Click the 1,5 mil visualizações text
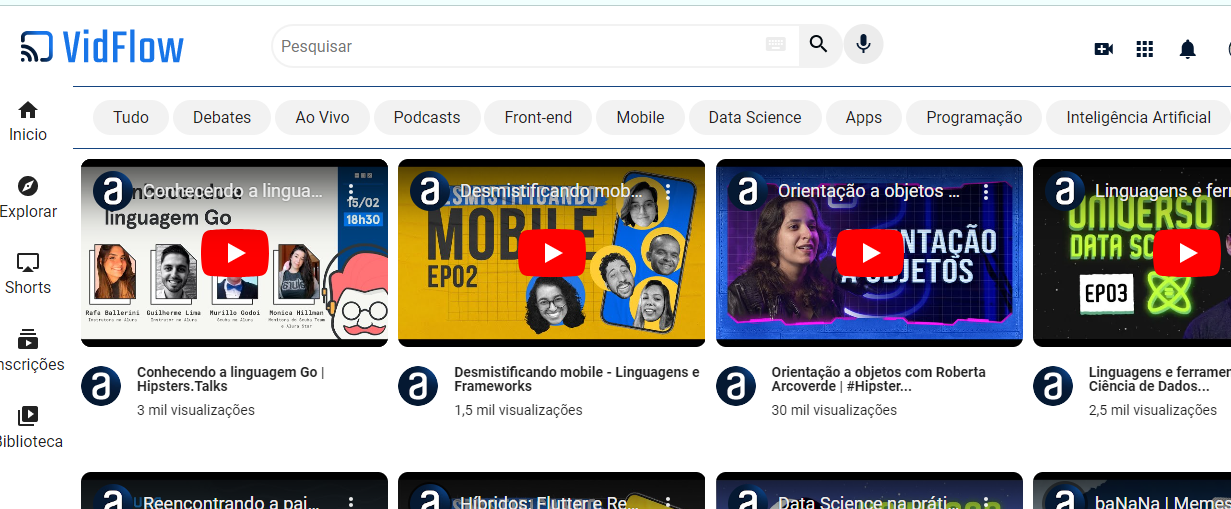1231x509 pixels. point(518,410)
